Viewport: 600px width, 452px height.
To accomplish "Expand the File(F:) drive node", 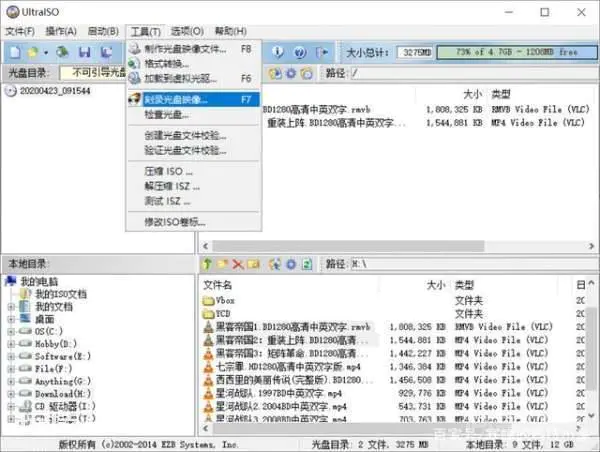I will point(11,369).
